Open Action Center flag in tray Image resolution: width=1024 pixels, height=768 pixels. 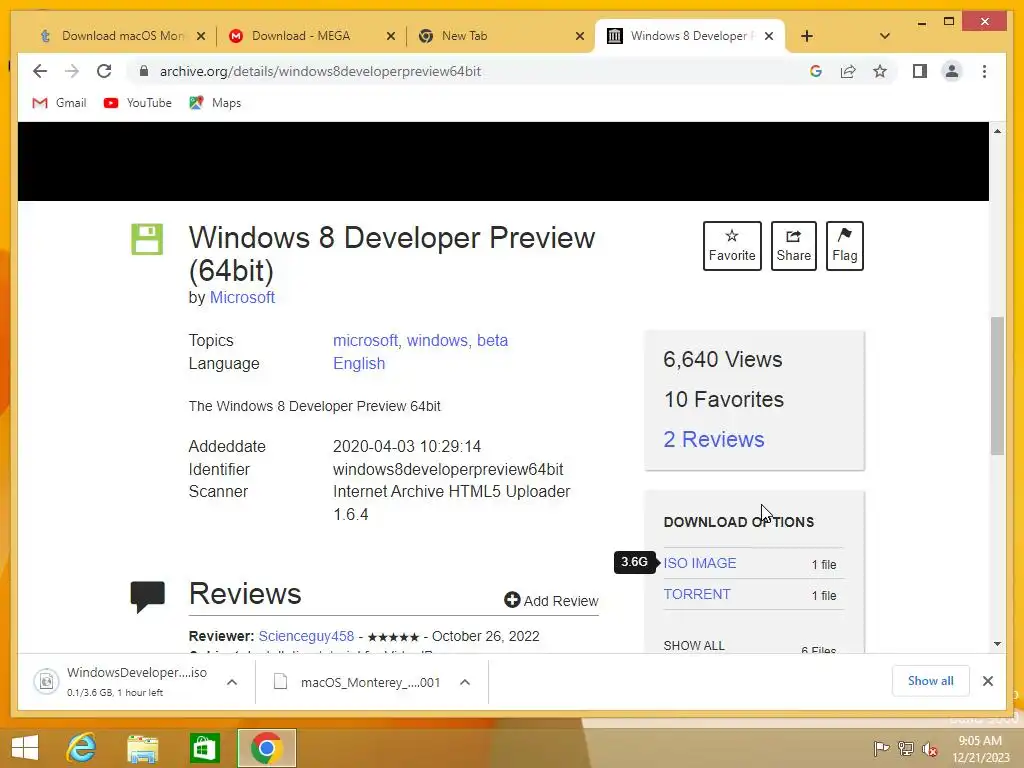[x=881, y=748]
